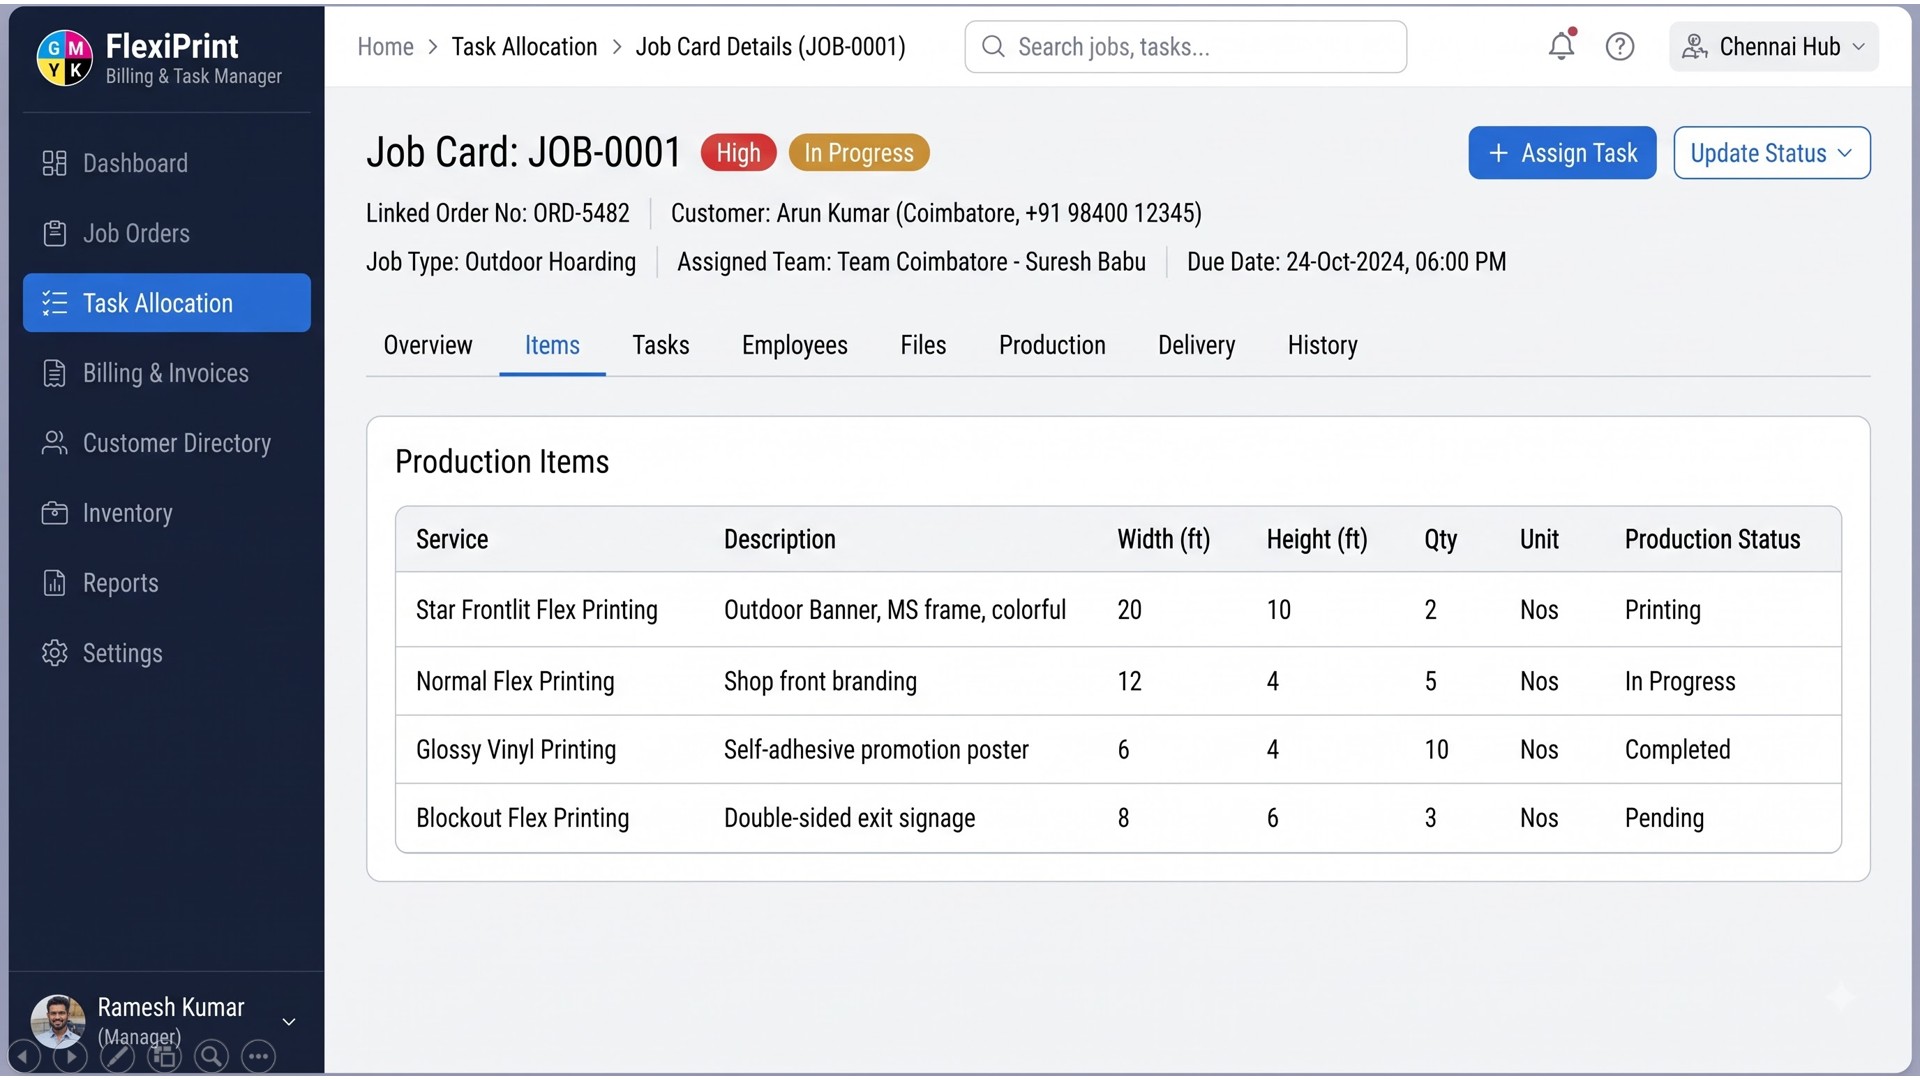This screenshot has height=1080, width=1920.
Task: Select the Star Frontlit Flex Printing row
Action: (x=1118, y=610)
